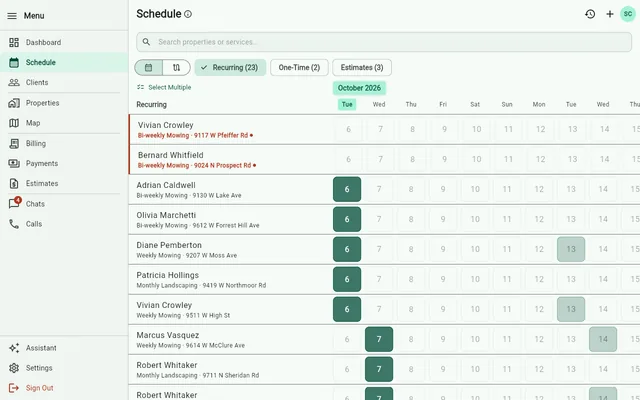Viewport: 640px width, 400px height.
Task: Toggle the Estimates (3) filter
Action: (x=362, y=67)
